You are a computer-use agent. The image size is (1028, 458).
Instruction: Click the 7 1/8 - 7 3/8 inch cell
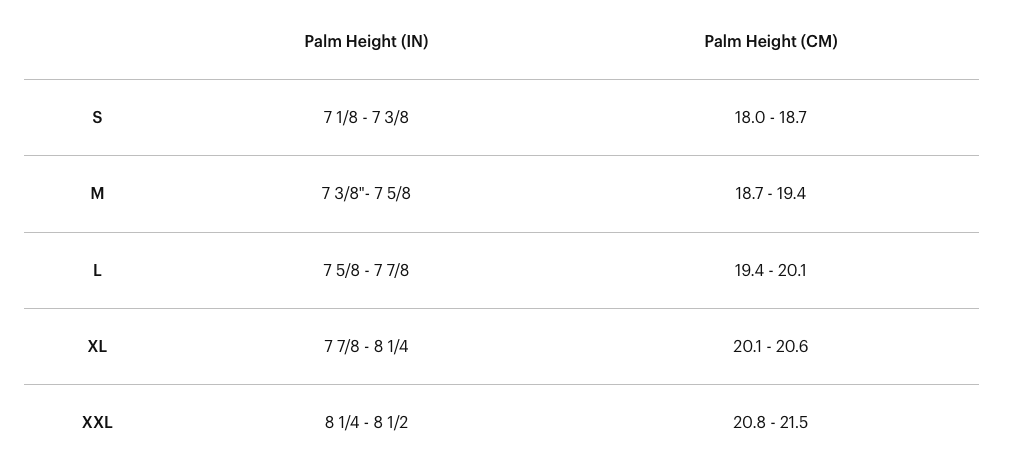[366, 117]
